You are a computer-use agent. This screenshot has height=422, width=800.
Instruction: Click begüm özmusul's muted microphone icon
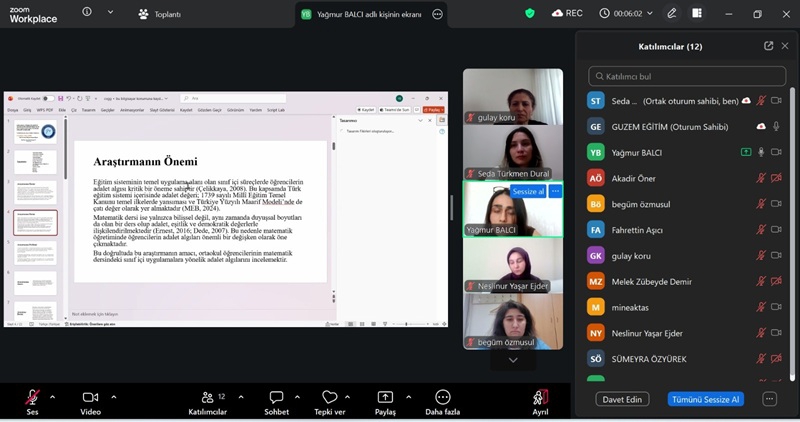(761, 204)
